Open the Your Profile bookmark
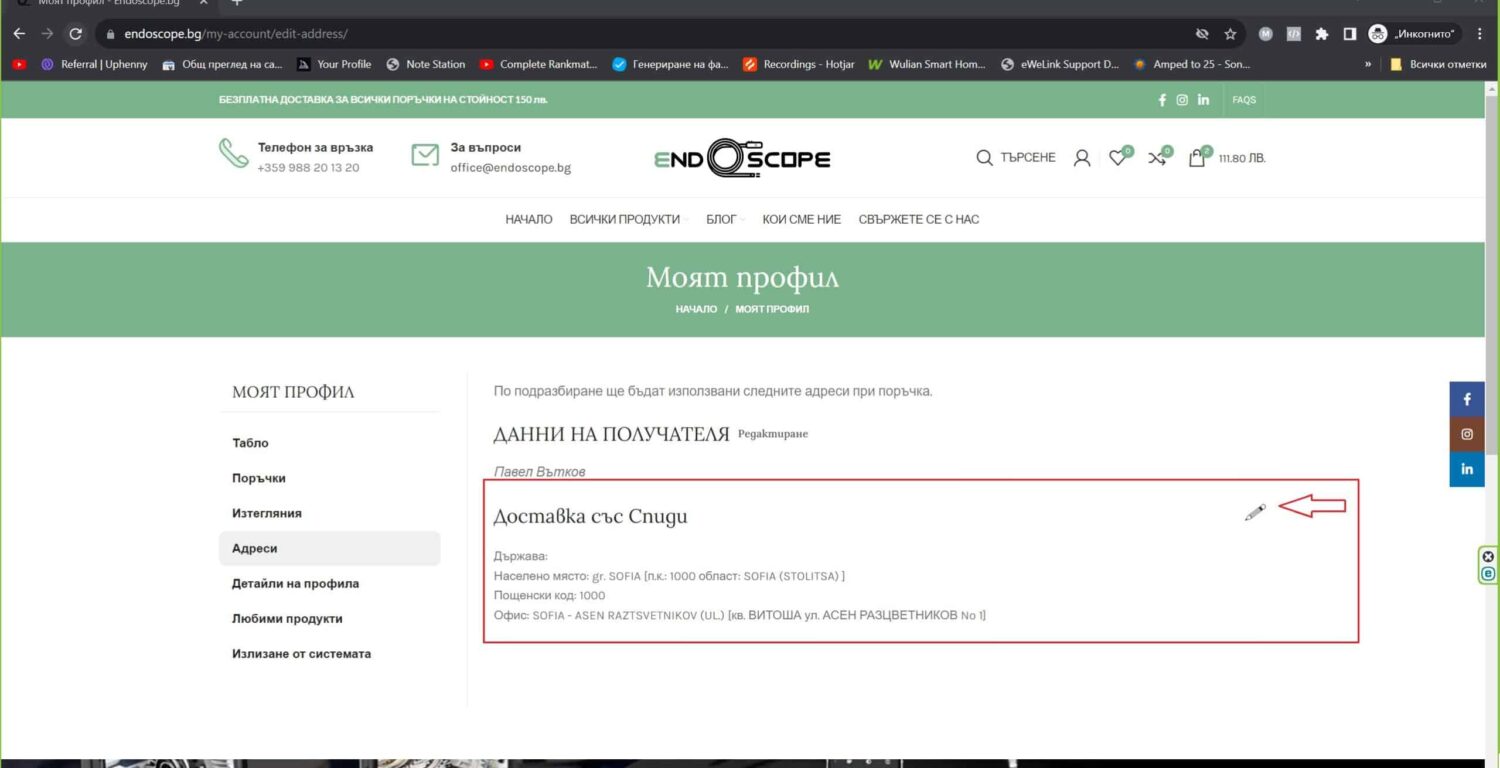The image size is (1500, 768). [x=334, y=64]
